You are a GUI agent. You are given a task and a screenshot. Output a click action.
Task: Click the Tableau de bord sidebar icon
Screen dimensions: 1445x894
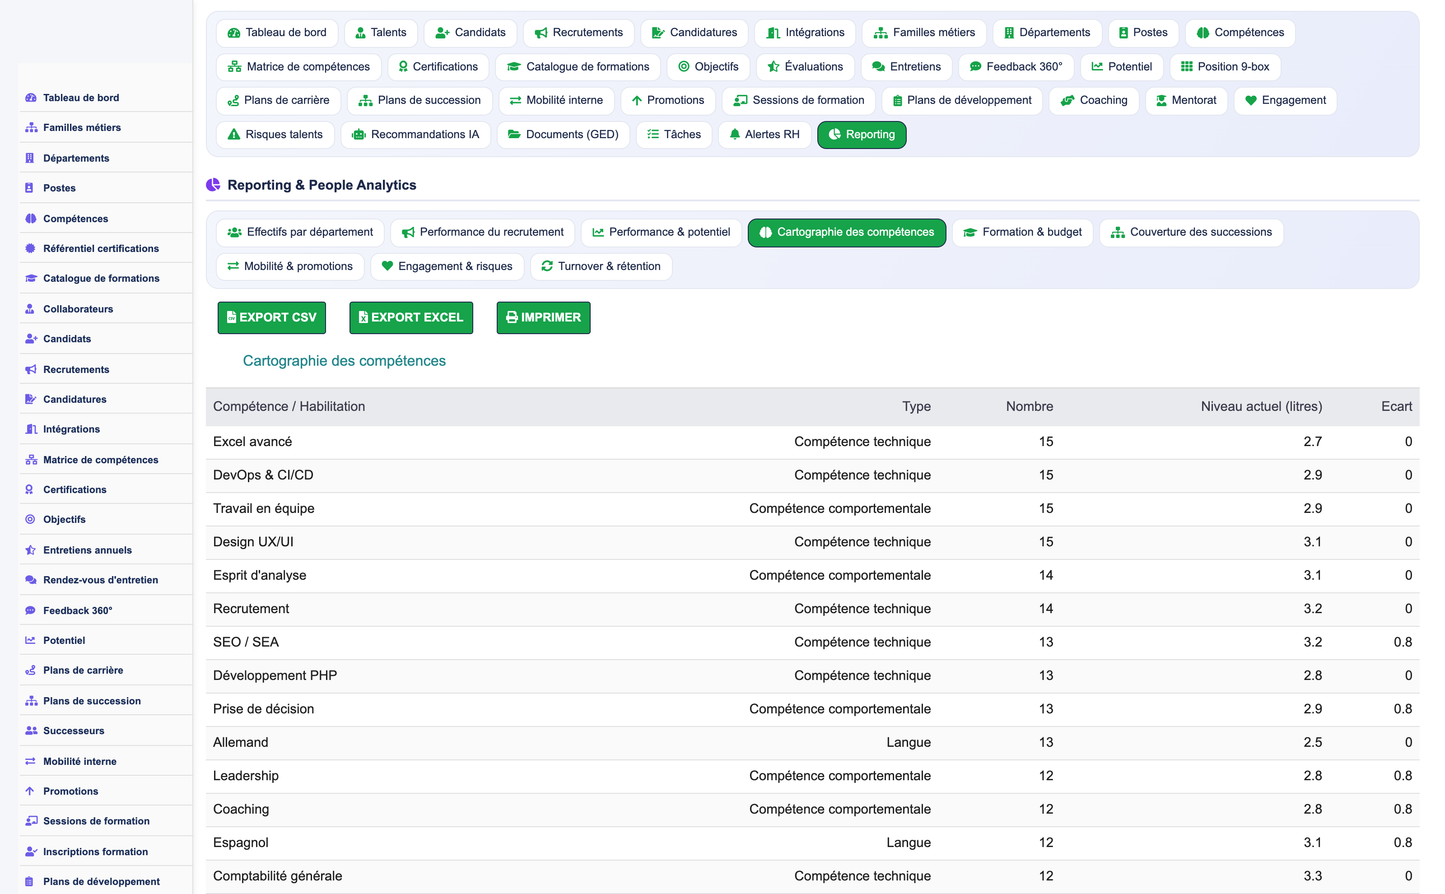coord(31,98)
